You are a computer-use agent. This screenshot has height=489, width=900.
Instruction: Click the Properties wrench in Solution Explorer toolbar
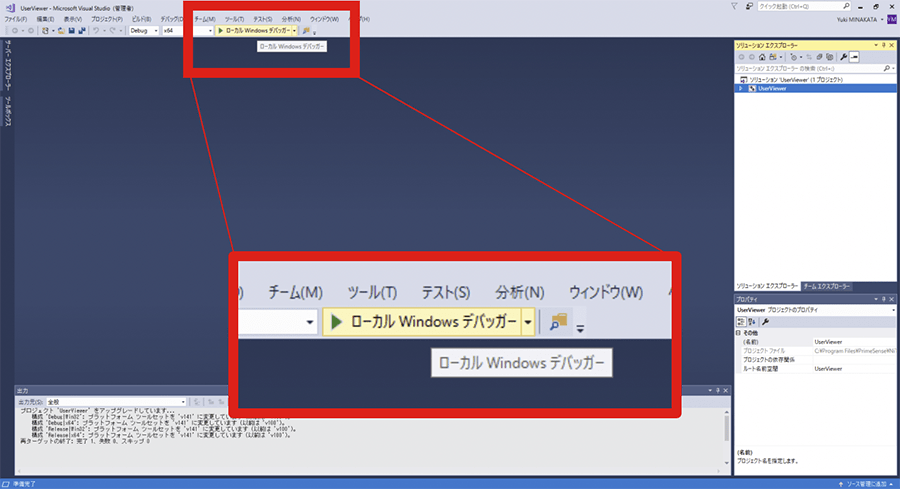coord(844,57)
